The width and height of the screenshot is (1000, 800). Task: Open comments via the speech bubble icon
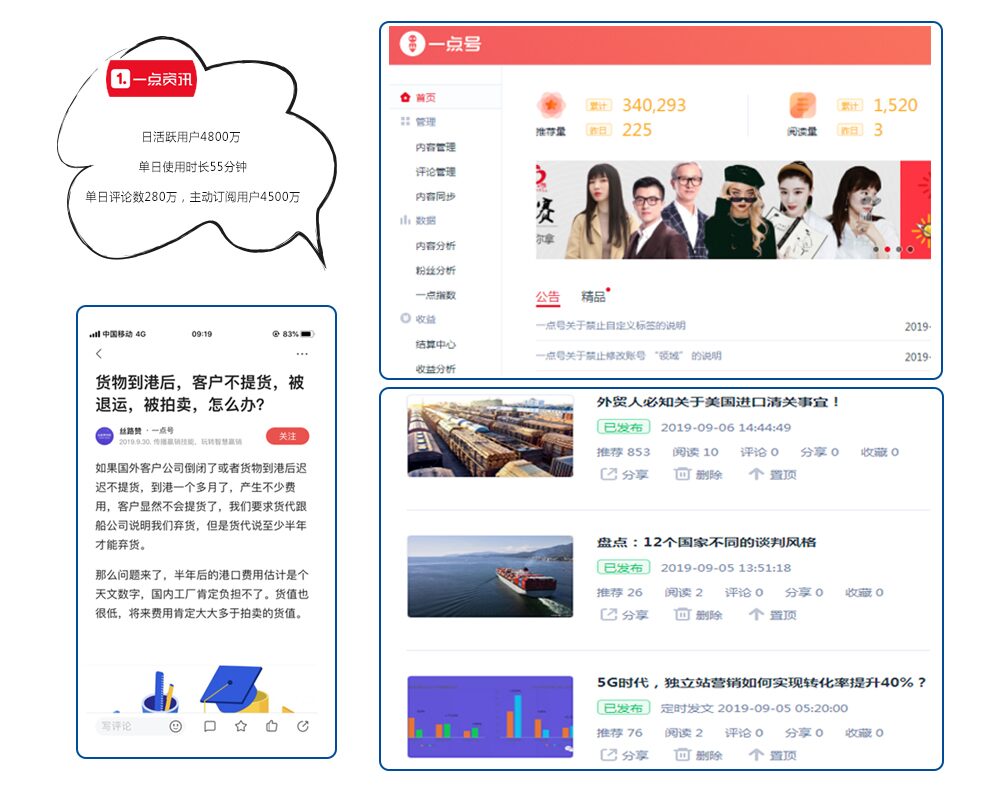coord(210,726)
